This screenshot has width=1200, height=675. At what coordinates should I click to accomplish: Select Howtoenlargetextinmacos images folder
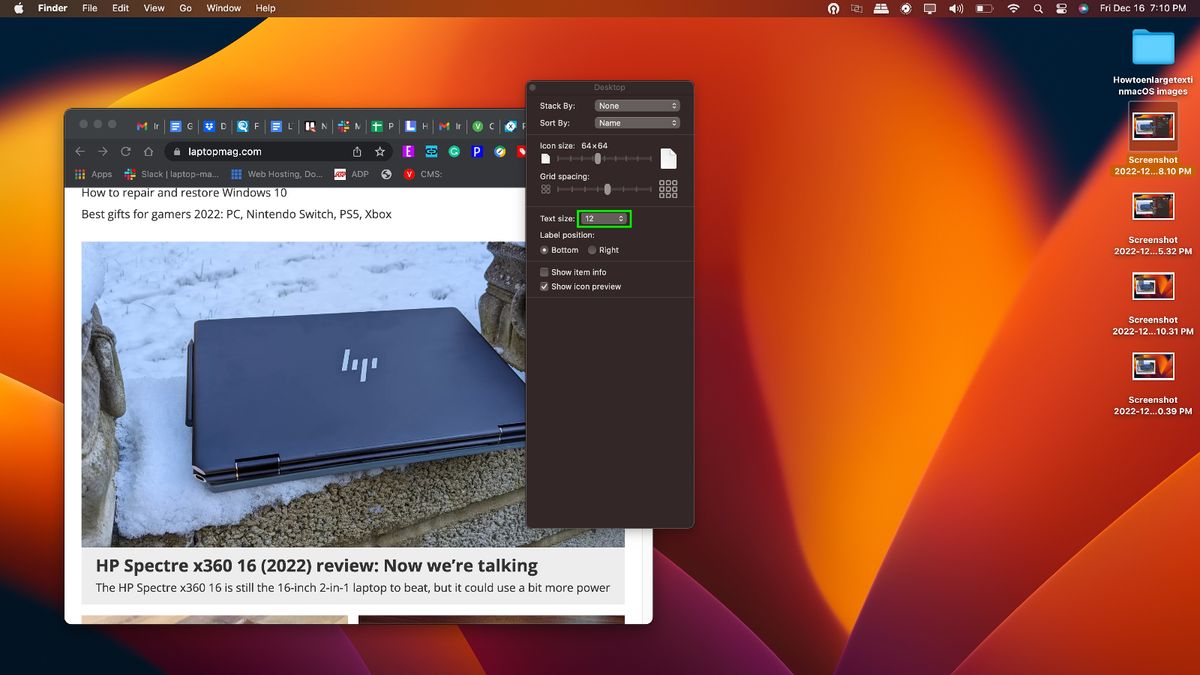[x=1153, y=62]
